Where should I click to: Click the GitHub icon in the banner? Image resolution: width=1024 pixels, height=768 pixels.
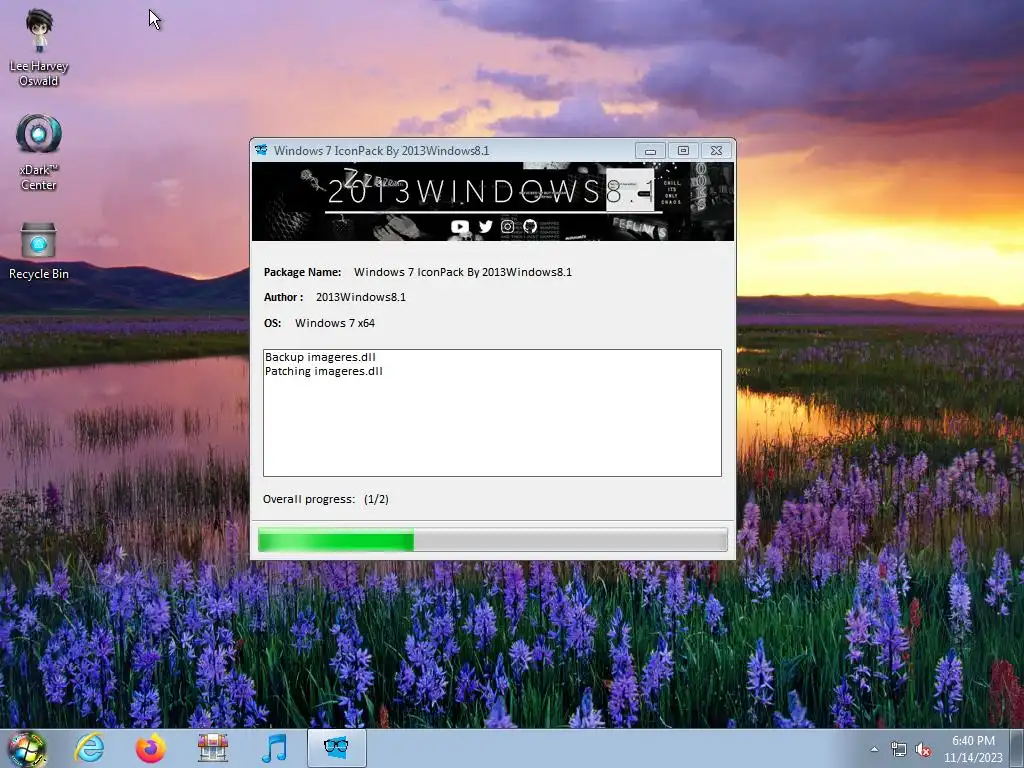click(530, 227)
